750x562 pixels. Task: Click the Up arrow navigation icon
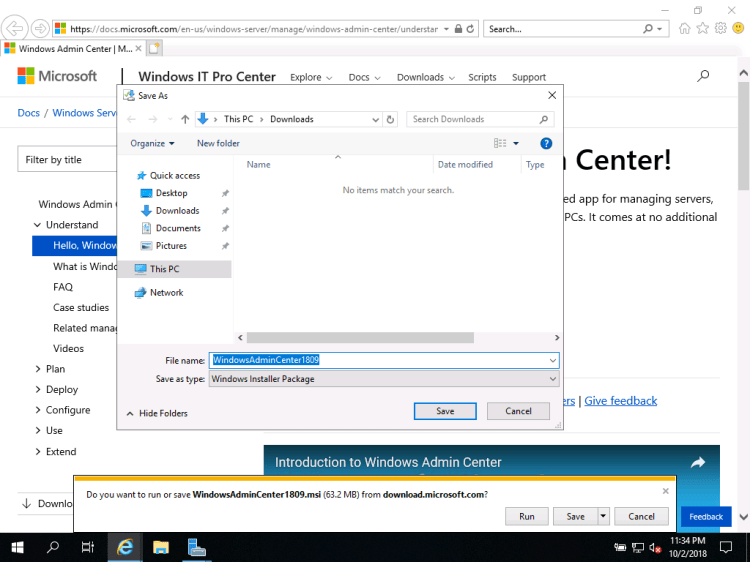[x=185, y=119]
